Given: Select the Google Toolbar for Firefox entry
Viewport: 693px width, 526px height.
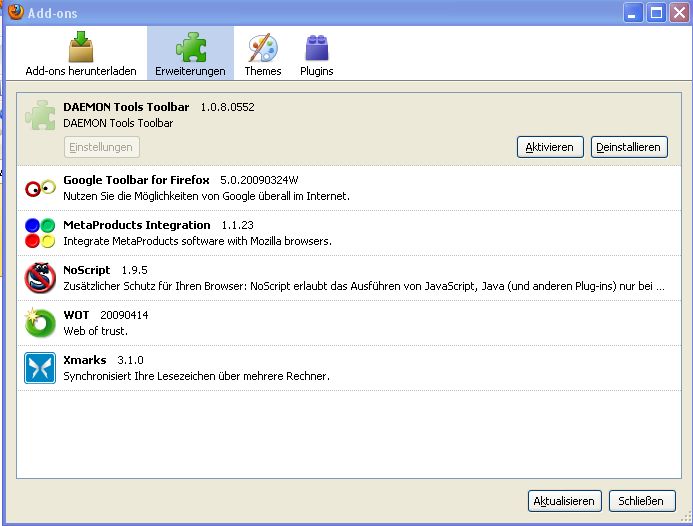Looking at the screenshot, I should (x=349, y=188).
